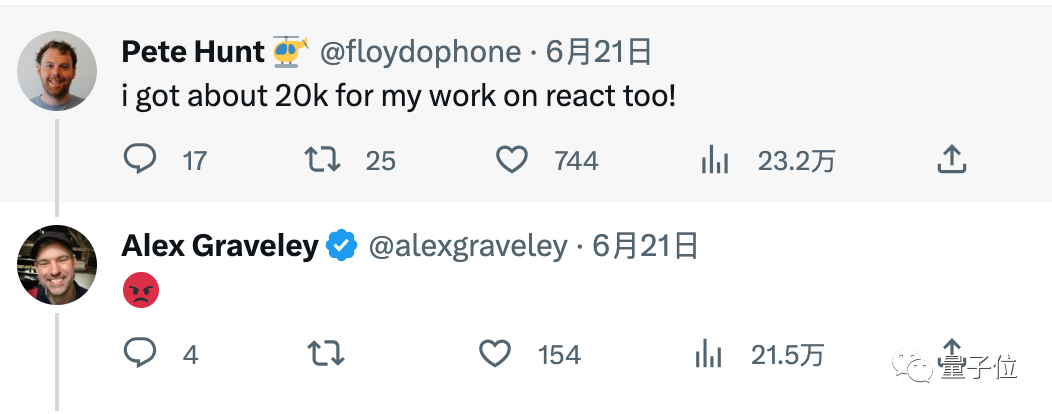Click Alex Graveley's blue verified badge
Image resolution: width=1052 pixels, height=414 pixels.
click(343, 245)
